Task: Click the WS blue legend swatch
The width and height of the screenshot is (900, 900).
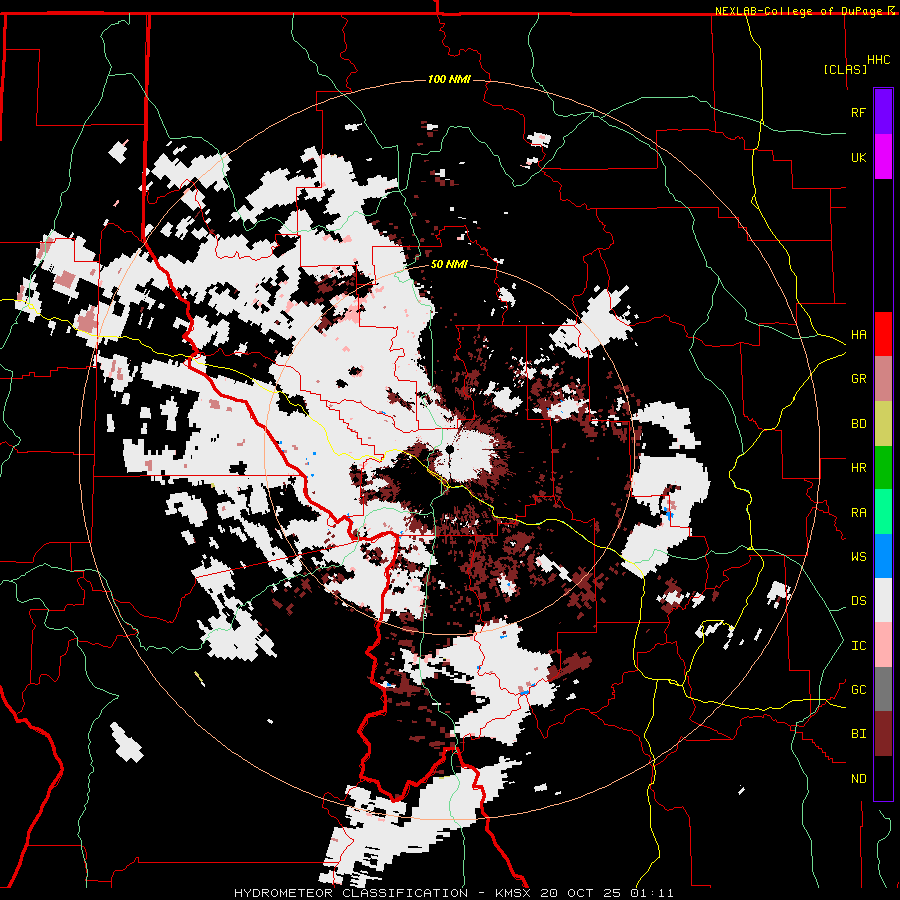Action: pyautogui.click(x=883, y=556)
